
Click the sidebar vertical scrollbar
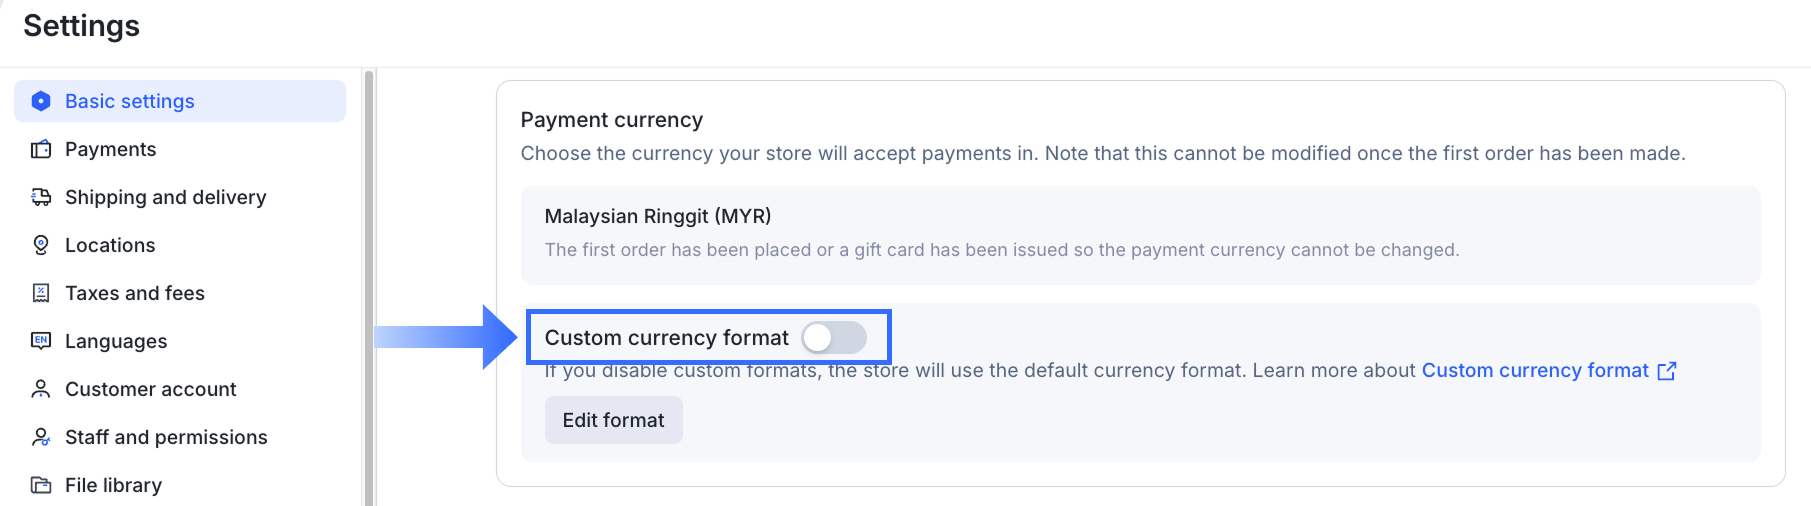coord(369,288)
